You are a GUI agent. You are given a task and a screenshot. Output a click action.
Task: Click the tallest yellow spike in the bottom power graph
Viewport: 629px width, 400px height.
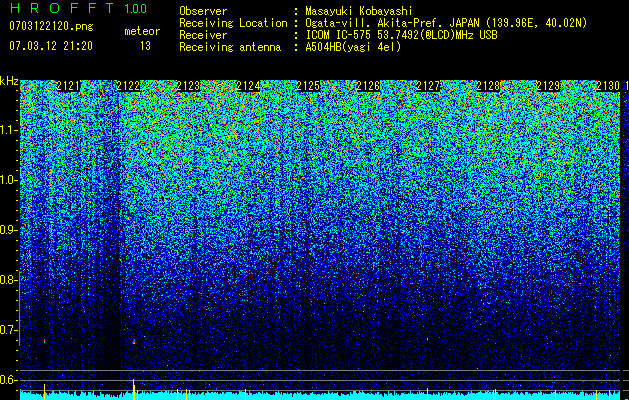(x=134, y=389)
